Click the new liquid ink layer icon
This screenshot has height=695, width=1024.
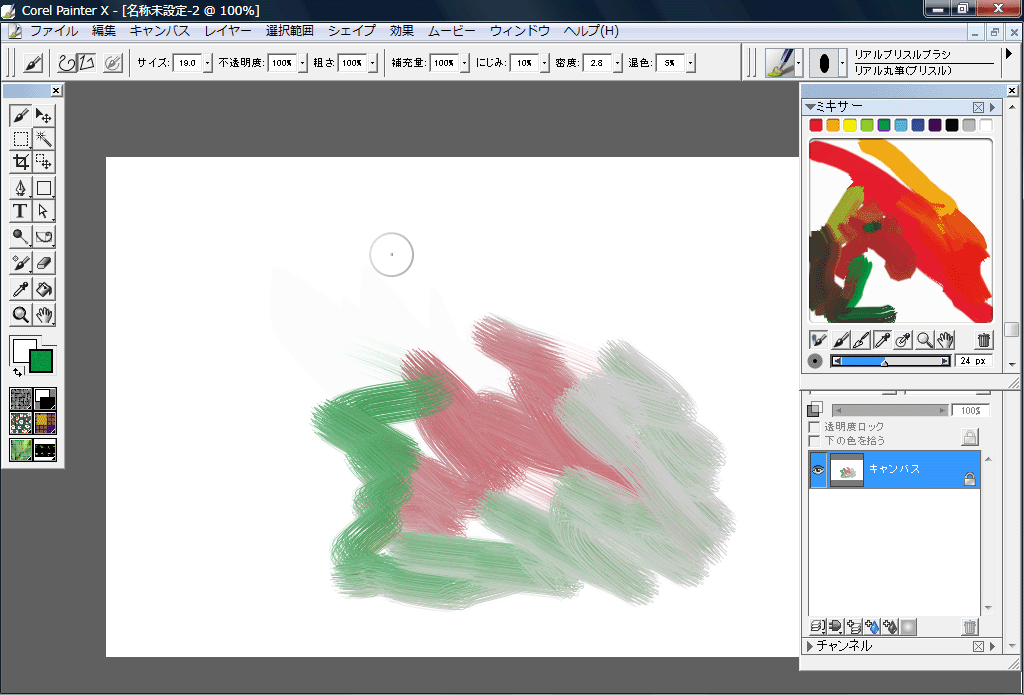point(890,627)
